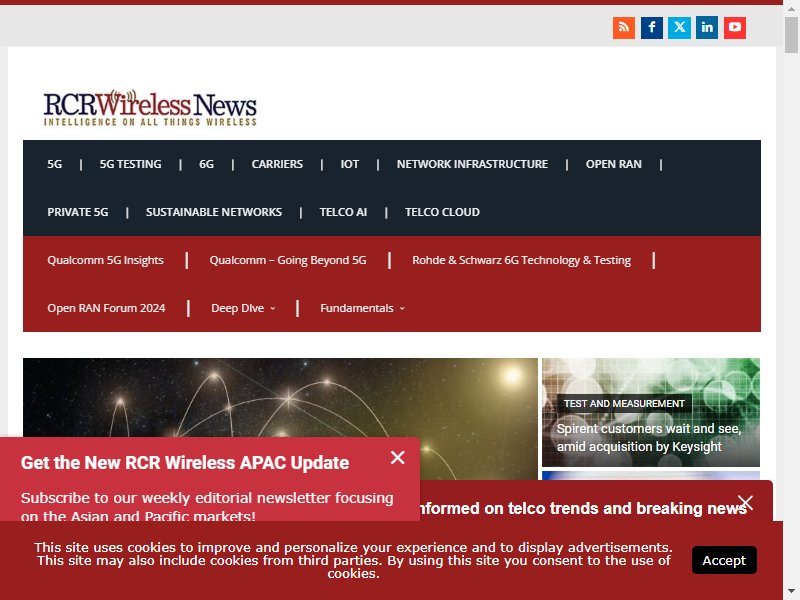Open the 5G menu item

55,164
